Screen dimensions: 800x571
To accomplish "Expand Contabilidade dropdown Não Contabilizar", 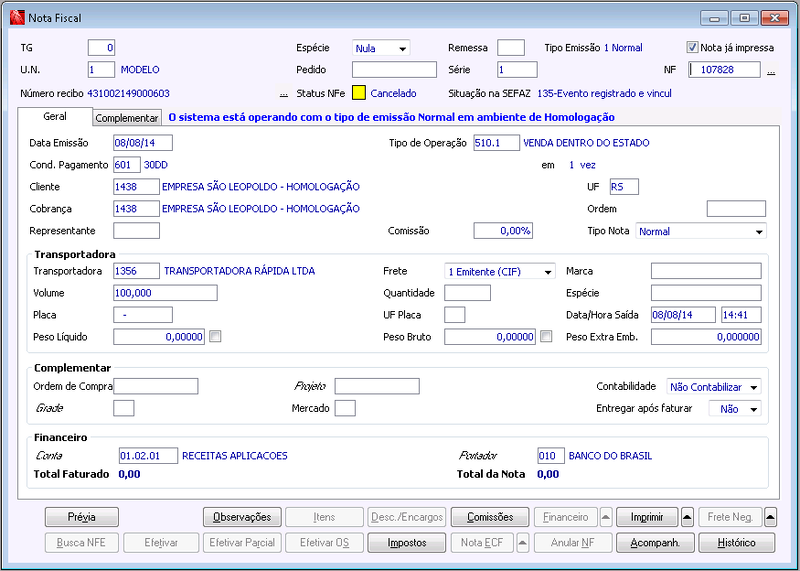I will pyautogui.click(x=713, y=387).
